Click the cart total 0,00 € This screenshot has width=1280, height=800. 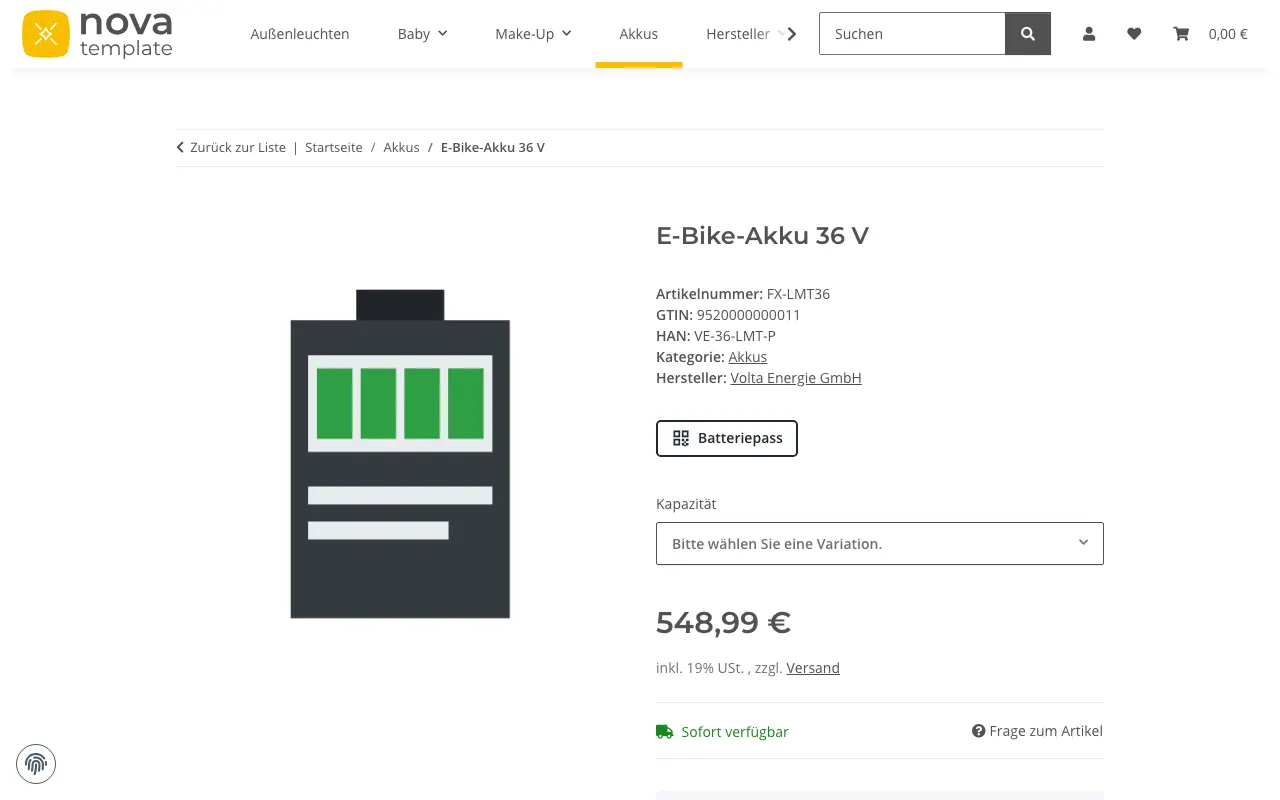(1228, 34)
